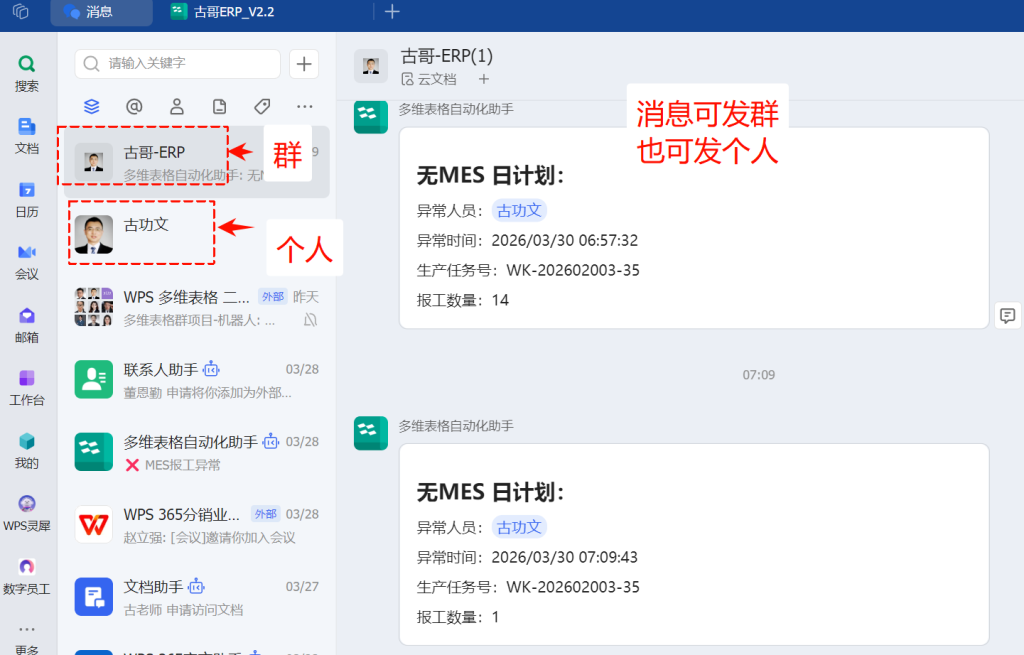Open Mailbox (邮箱) in sidebar
This screenshot has height=655, width=1024.
pos(27,325)
